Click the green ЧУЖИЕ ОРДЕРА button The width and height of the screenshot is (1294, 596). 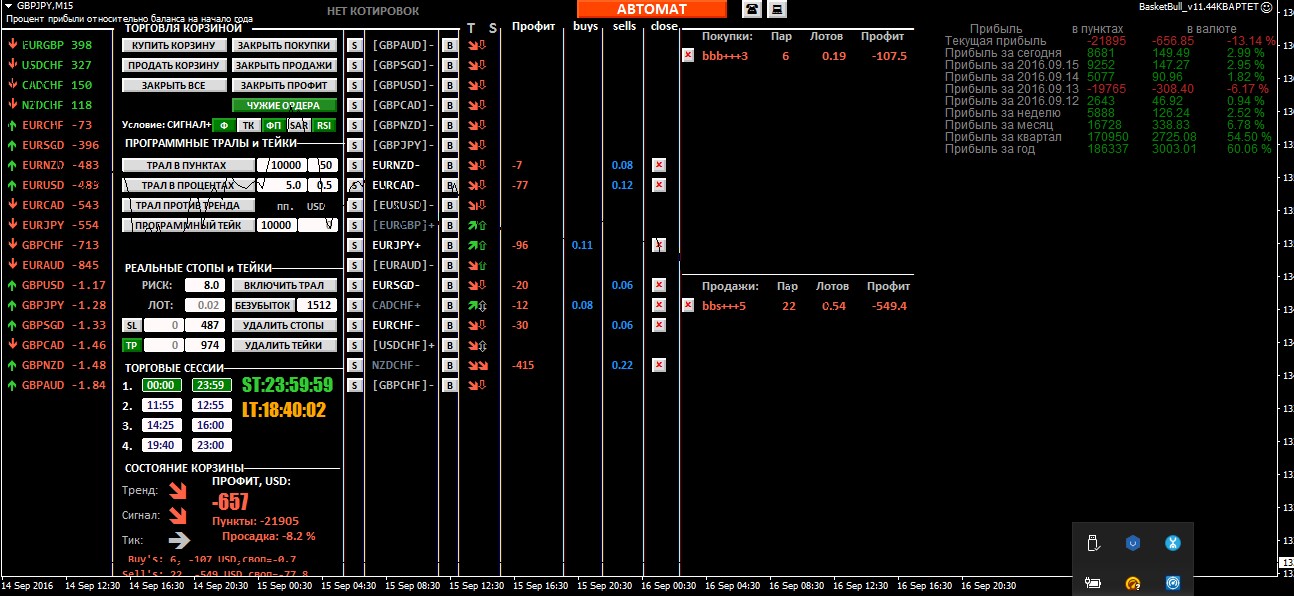284,105
